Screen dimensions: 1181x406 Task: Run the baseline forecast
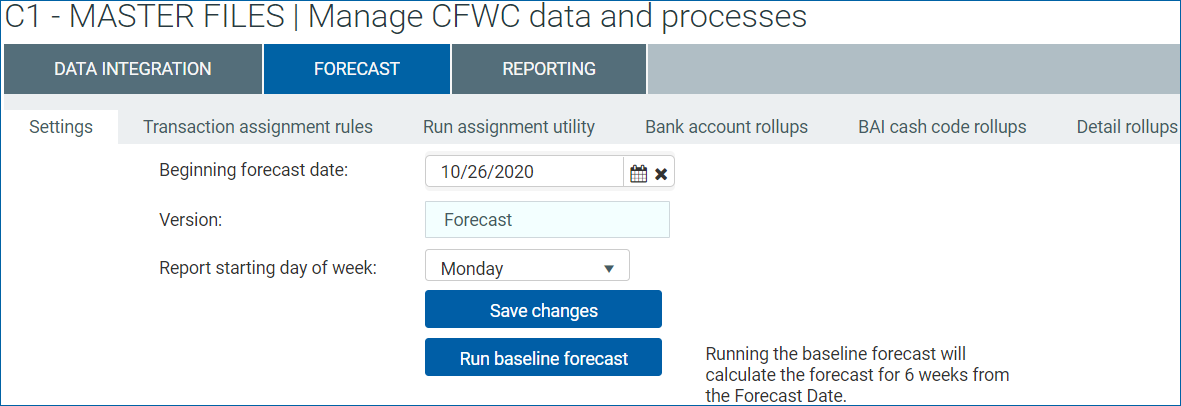543,358
